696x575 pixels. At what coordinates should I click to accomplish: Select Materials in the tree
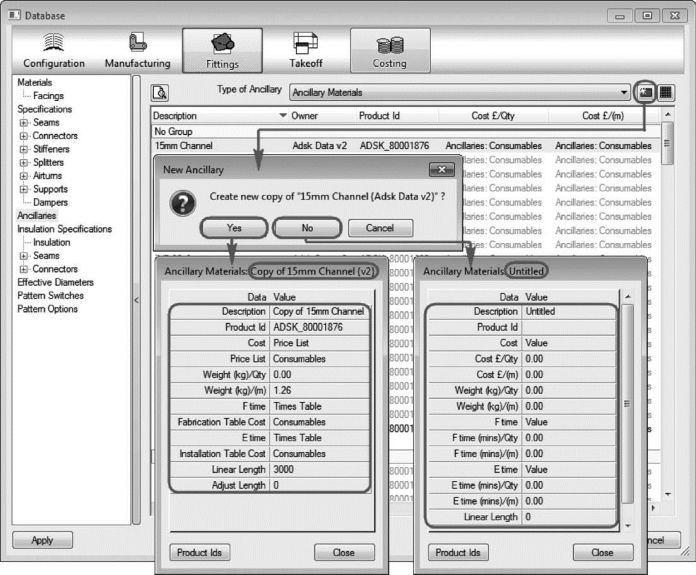pyautogui.click(x=35, y=83)
